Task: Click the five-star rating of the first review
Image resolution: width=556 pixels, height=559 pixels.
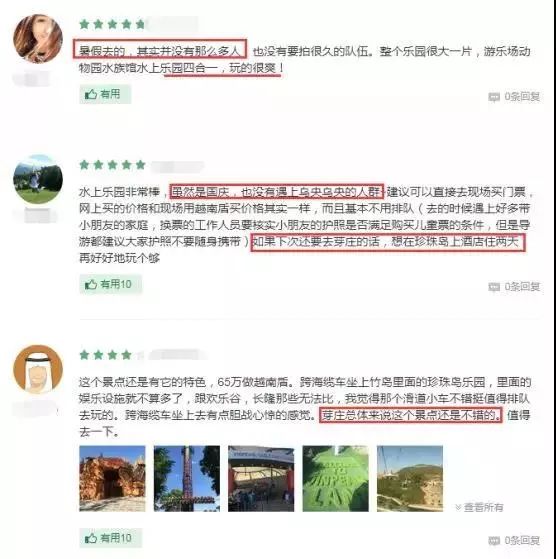Action: click(112, 24)
